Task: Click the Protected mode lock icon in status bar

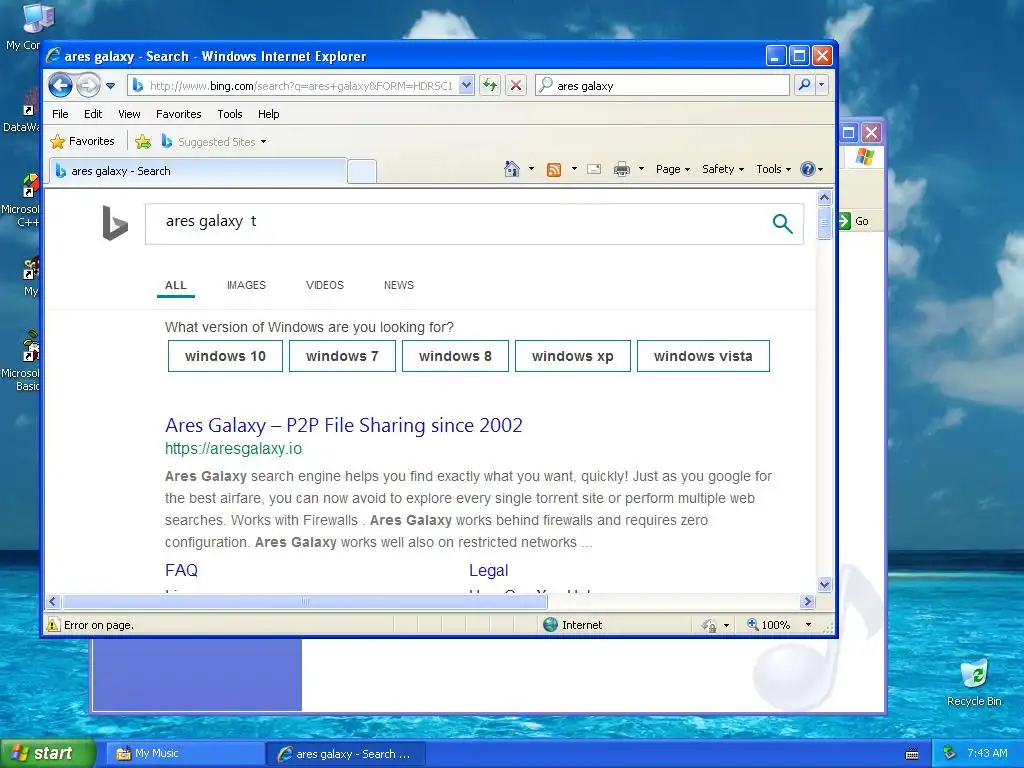Action: [x=709, y=626]
